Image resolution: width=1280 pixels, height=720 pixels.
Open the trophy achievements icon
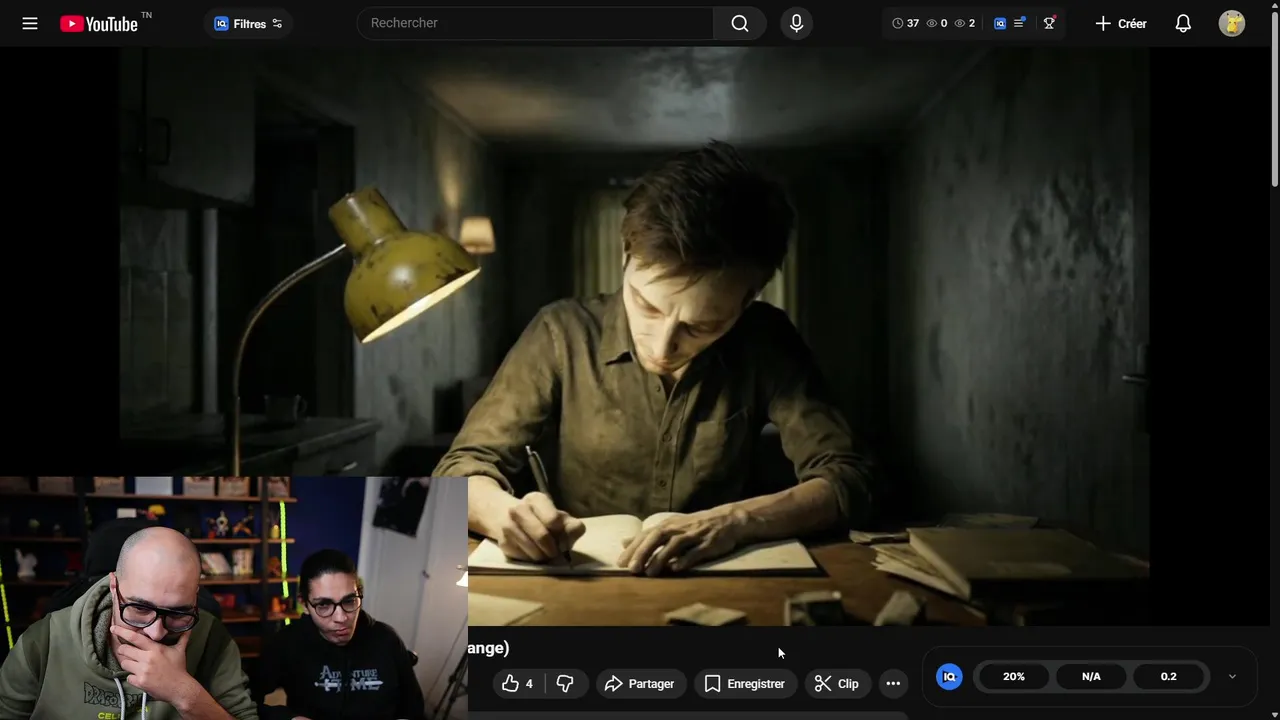click(x=1049, y=23)
